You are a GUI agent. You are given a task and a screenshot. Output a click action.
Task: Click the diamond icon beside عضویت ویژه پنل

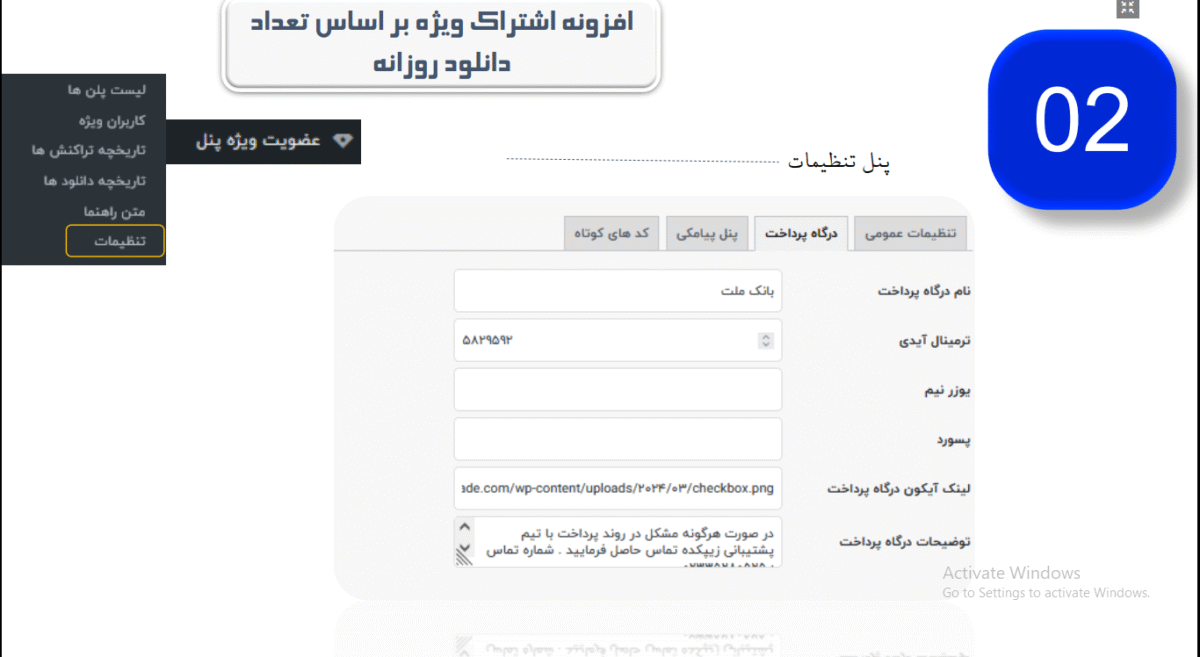coord(343,141)
